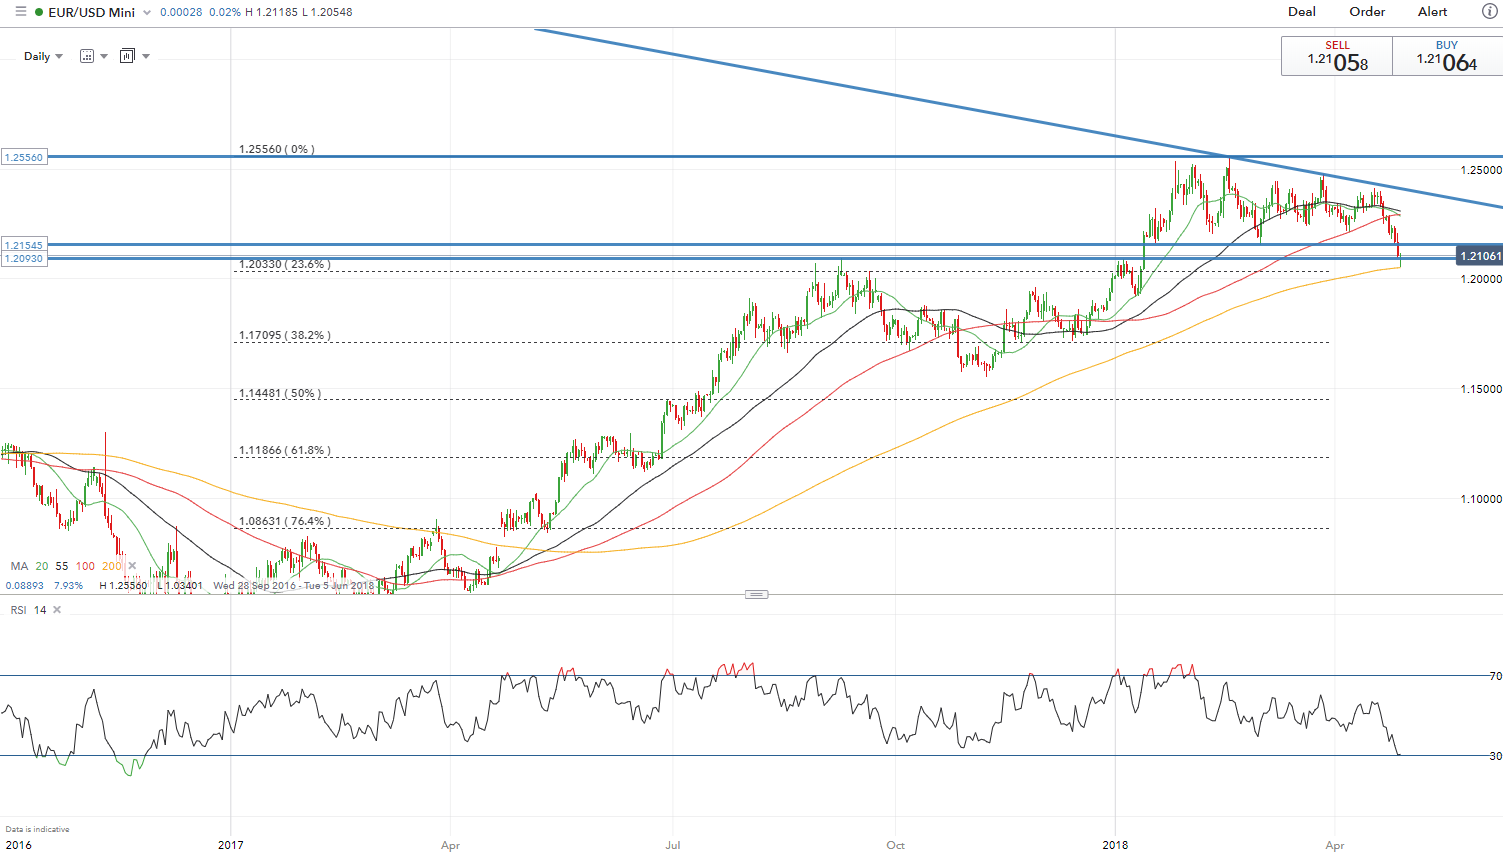Screen dimensions: 1503x852
Task: Click the 0.00028 price change value
Action: click(181, 12)
